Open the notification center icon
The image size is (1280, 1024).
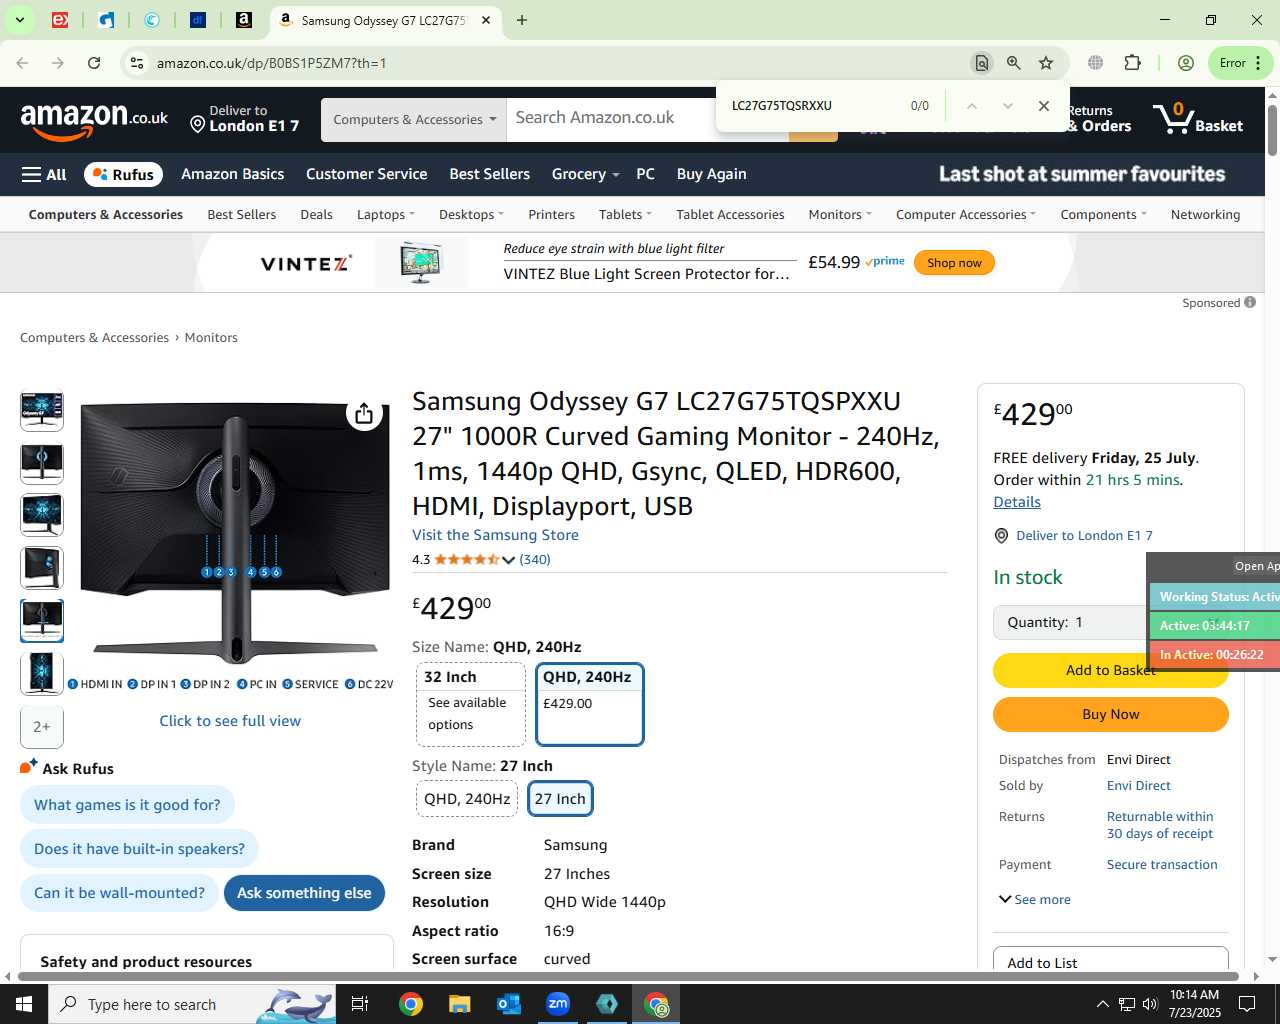click(1247, 1004)
